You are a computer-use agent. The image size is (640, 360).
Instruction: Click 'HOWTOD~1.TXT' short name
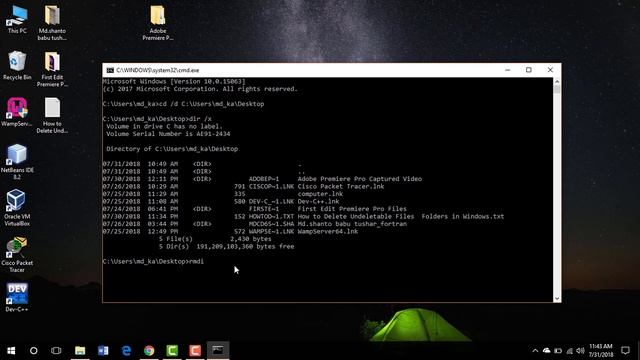point(271,216)
